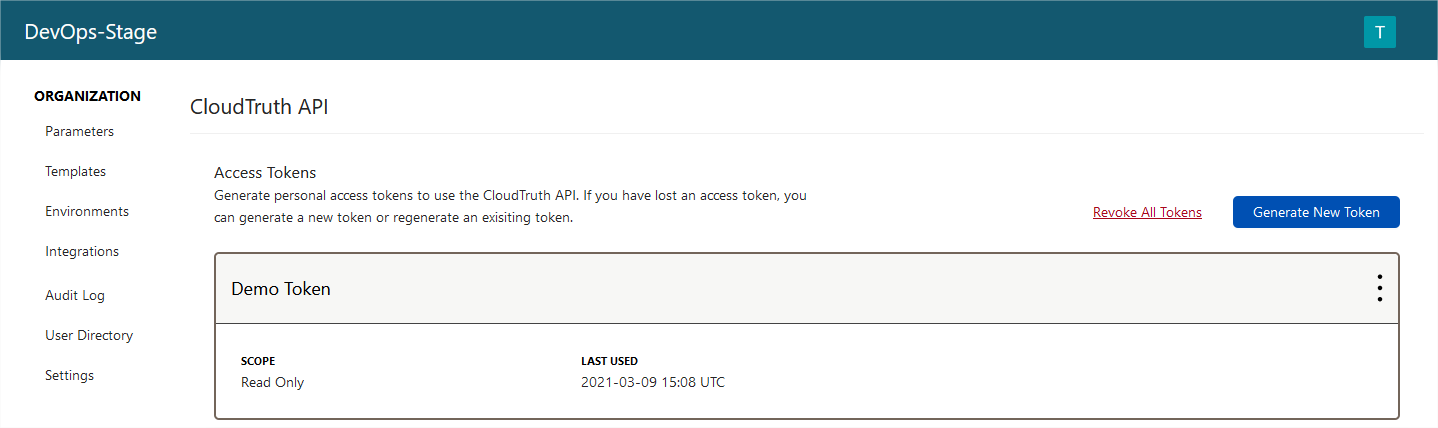View the Audit Log page

tap(75, 295)
